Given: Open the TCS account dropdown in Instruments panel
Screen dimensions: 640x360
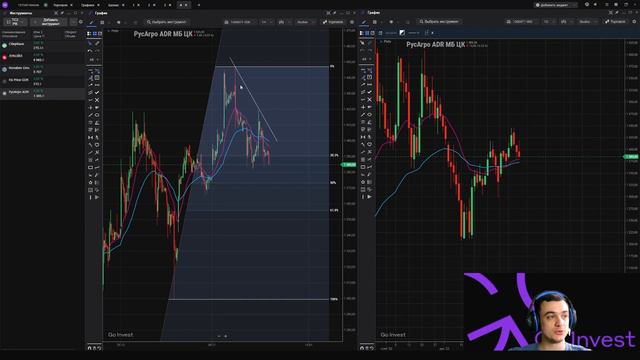Looking at the screenshot, I should (15, 22).
